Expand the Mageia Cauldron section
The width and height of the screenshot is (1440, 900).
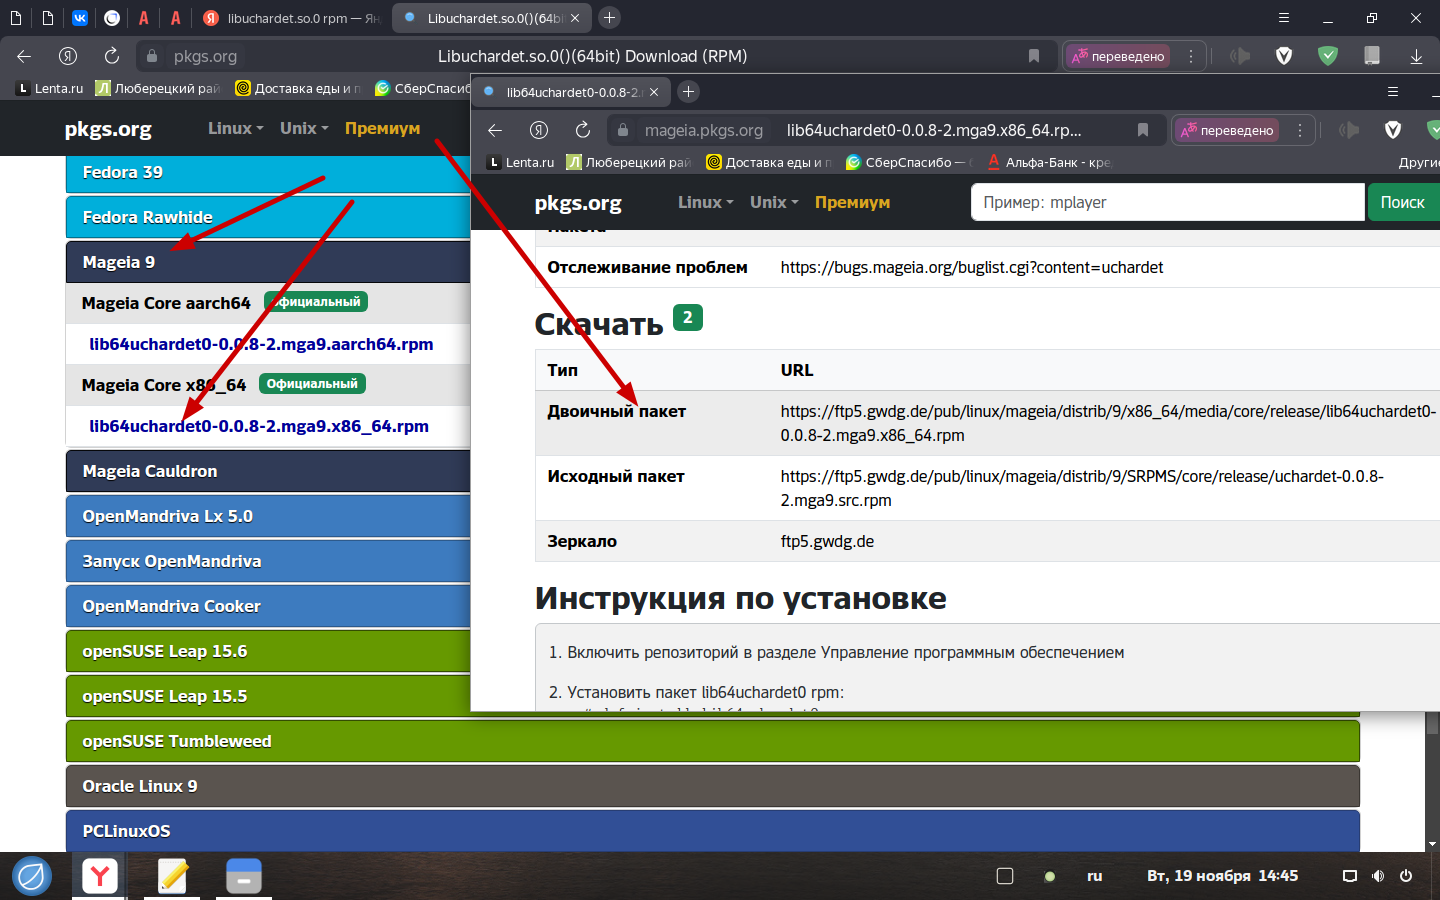[268, 471]
